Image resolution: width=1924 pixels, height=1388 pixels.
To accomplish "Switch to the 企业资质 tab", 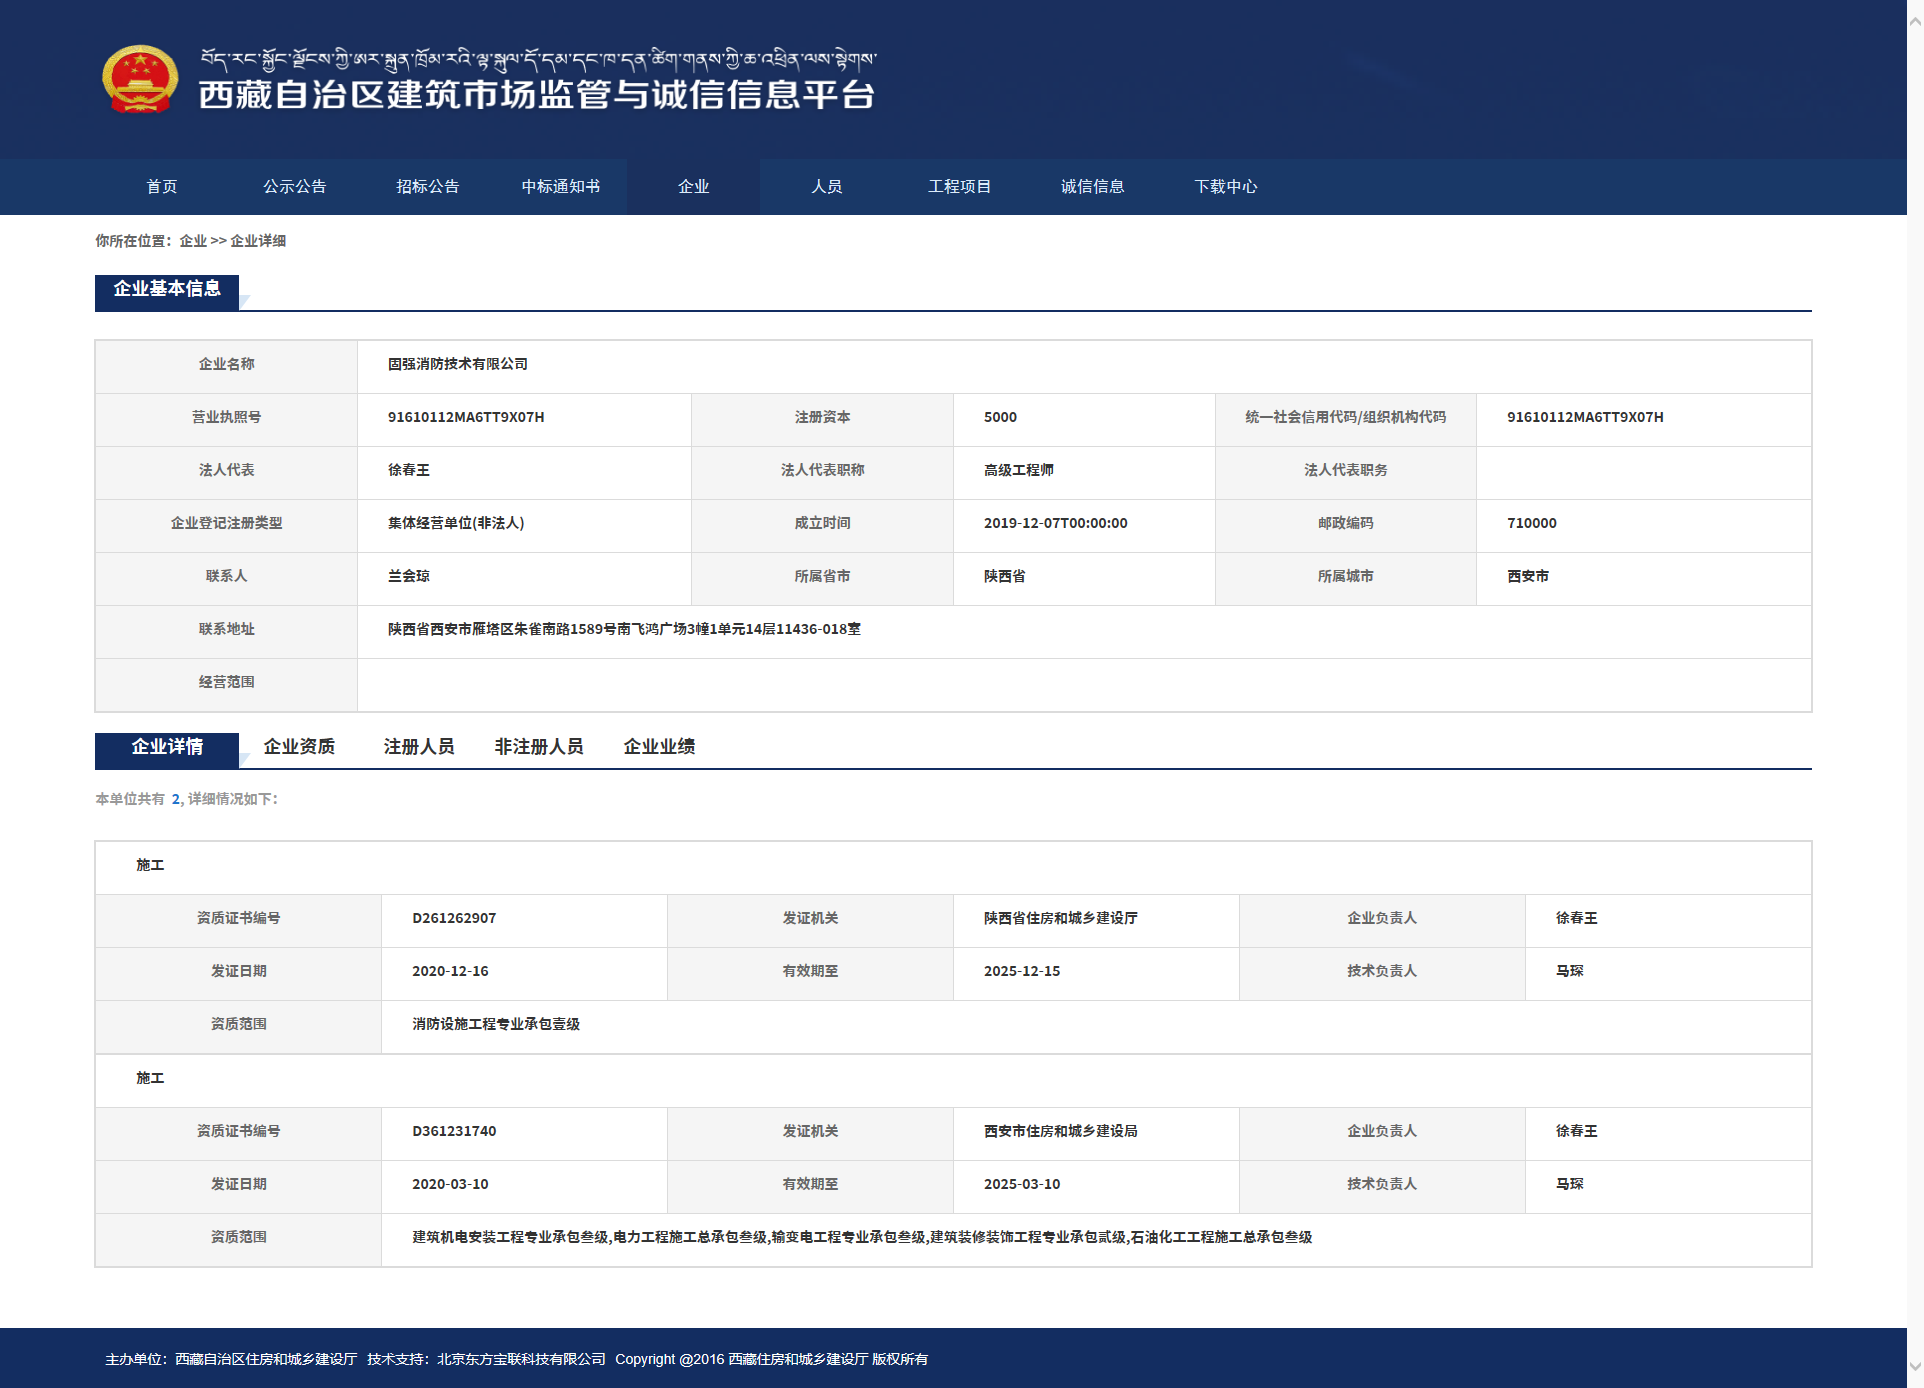I will pyautogui.click(x=299, y=747).
